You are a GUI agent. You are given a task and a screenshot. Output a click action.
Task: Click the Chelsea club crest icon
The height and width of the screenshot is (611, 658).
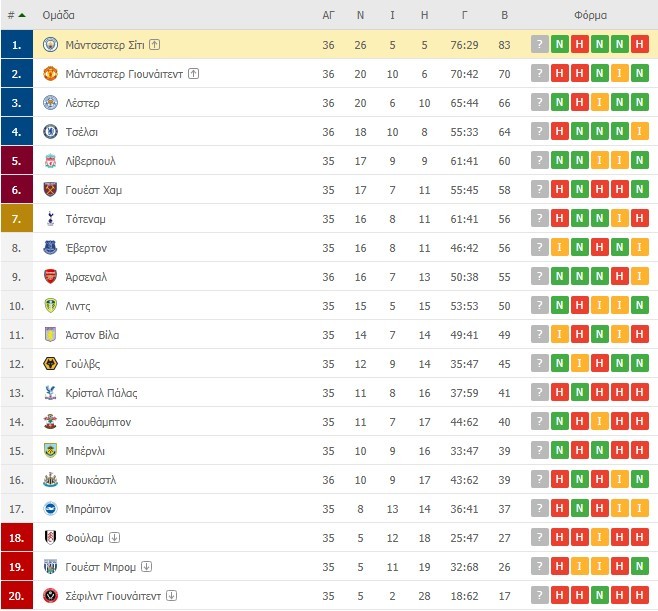click(x=51, y=131)
